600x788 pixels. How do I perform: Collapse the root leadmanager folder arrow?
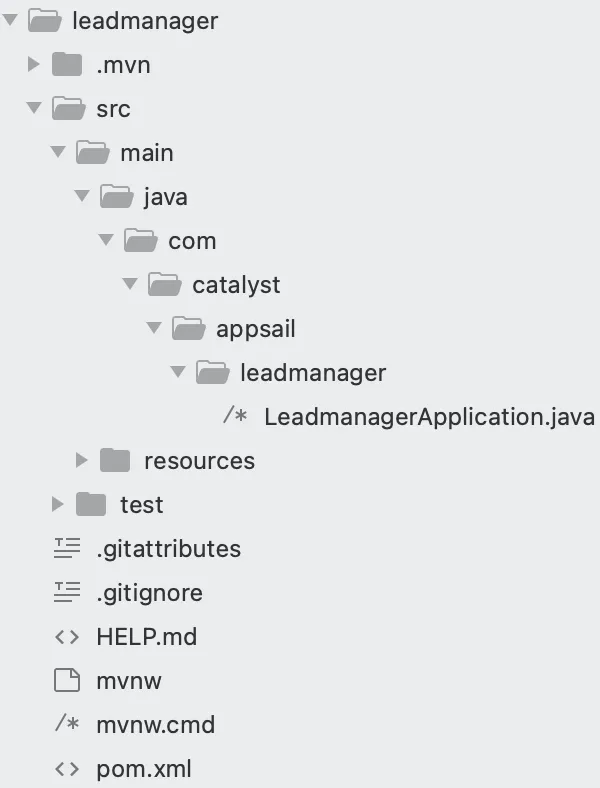pyautogui.click(x=10, y=21)
